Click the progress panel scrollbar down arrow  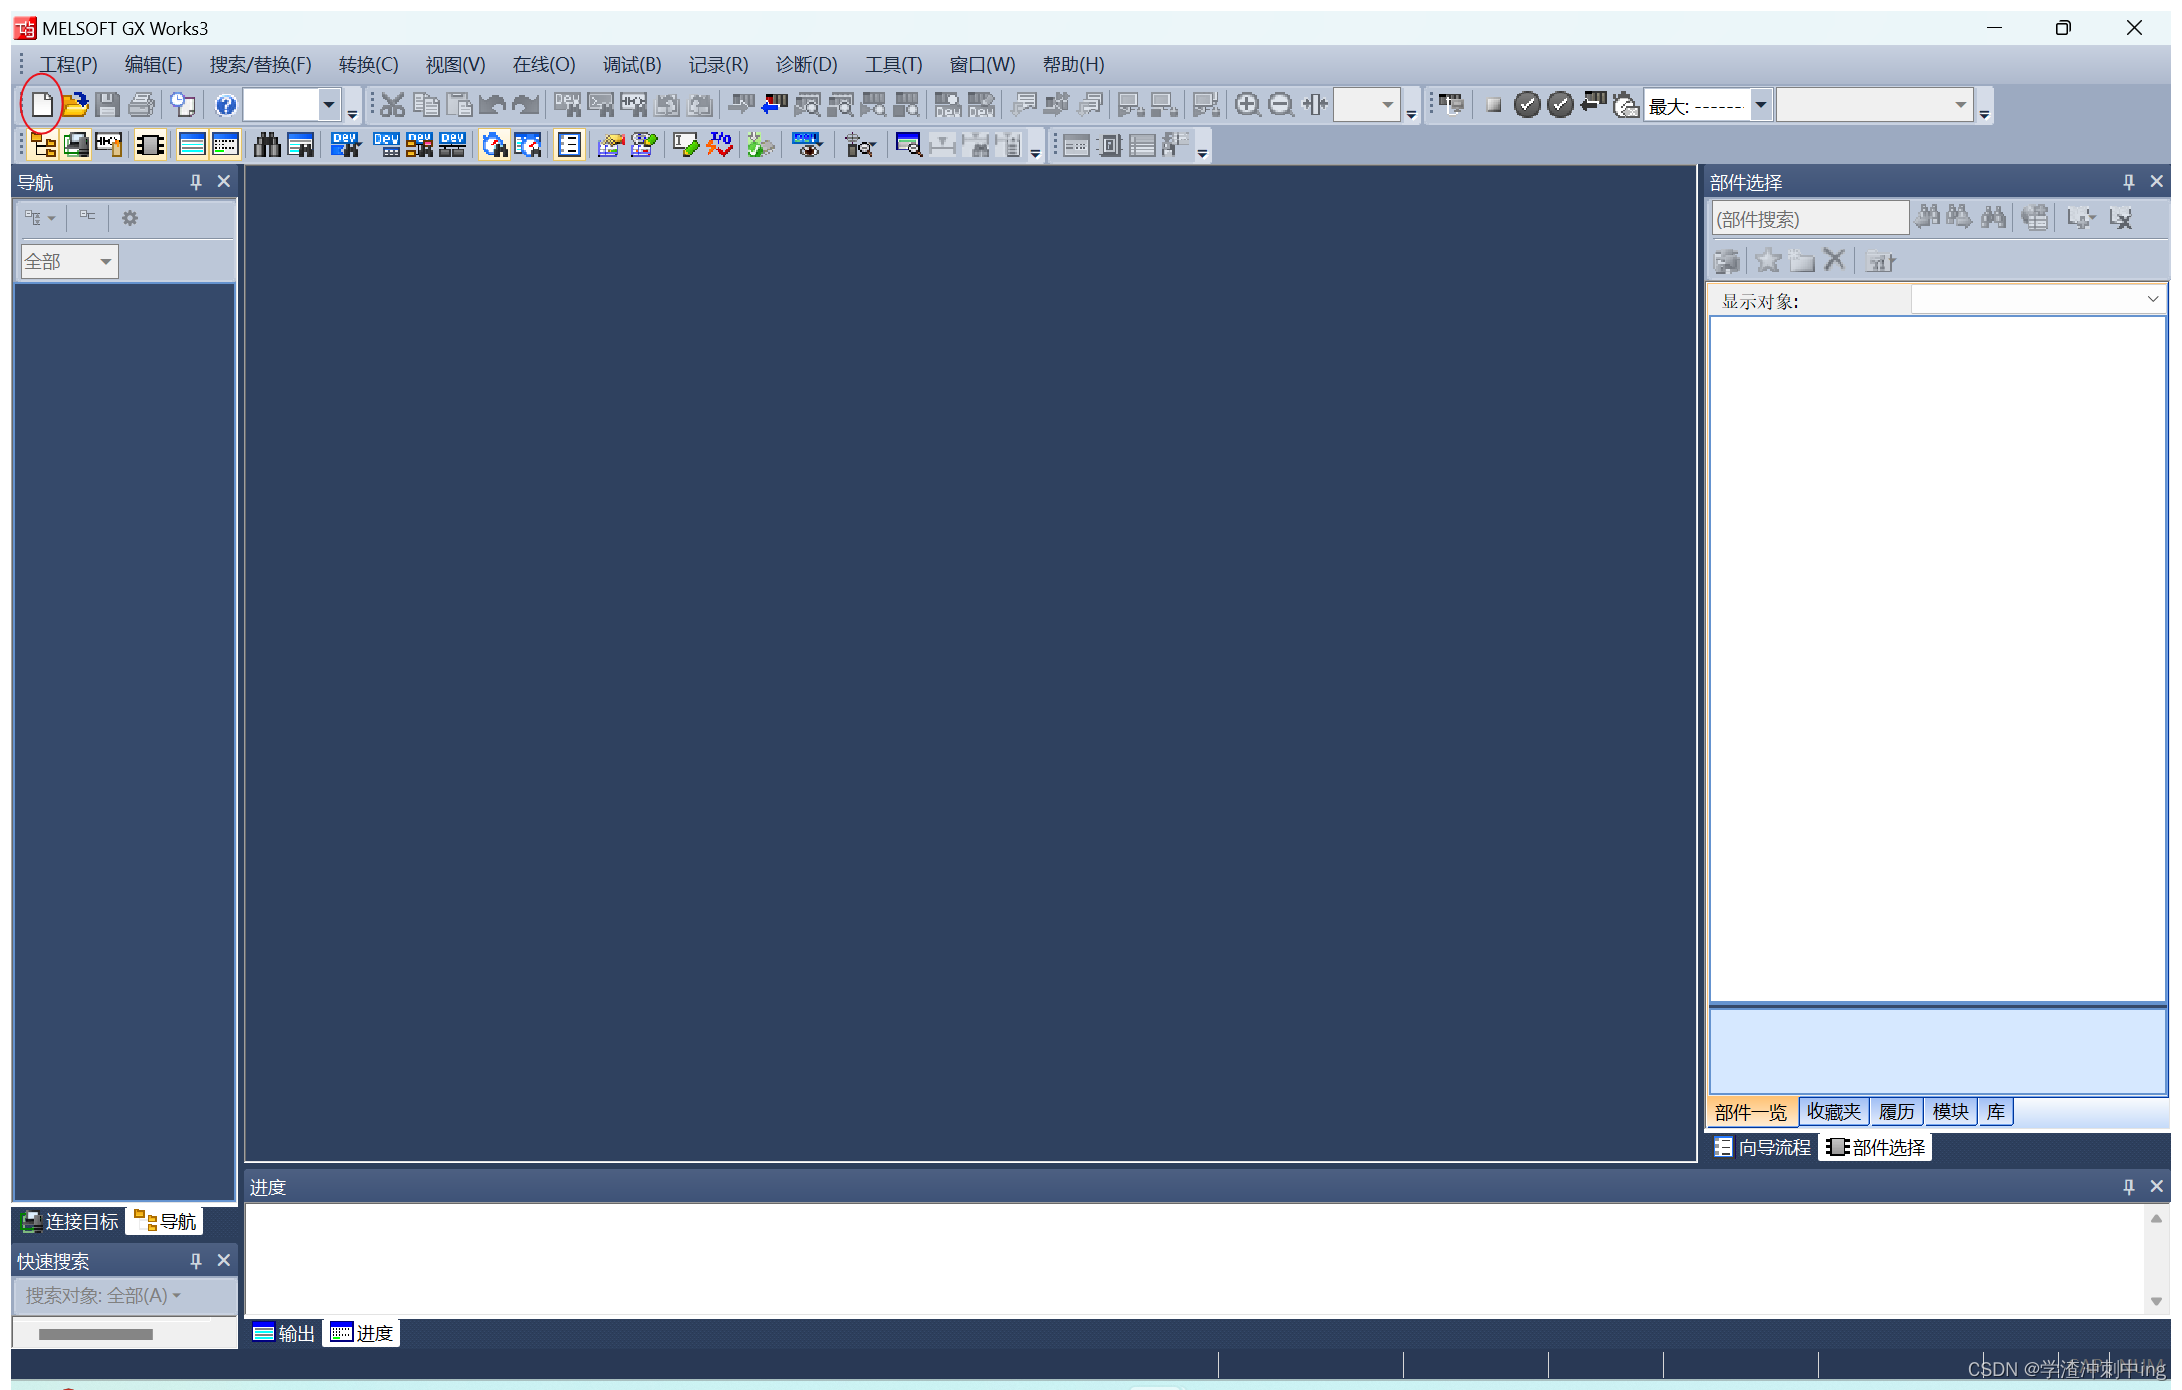[x=2156, y=1302]
